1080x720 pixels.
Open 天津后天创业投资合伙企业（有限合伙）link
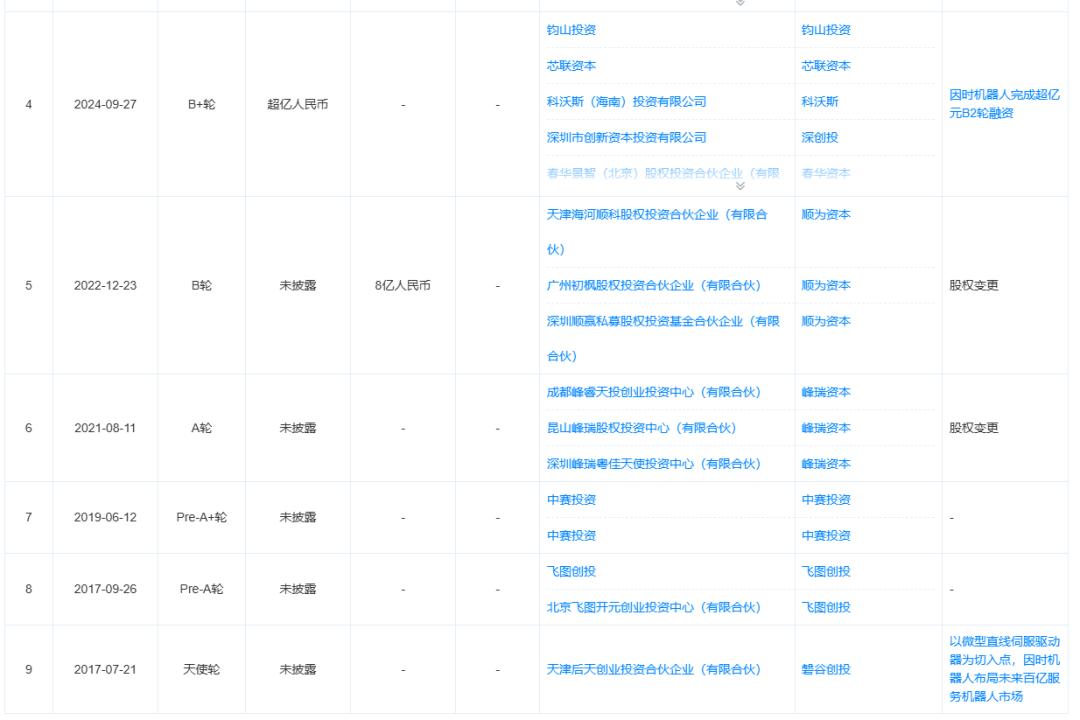click(653, 669)
